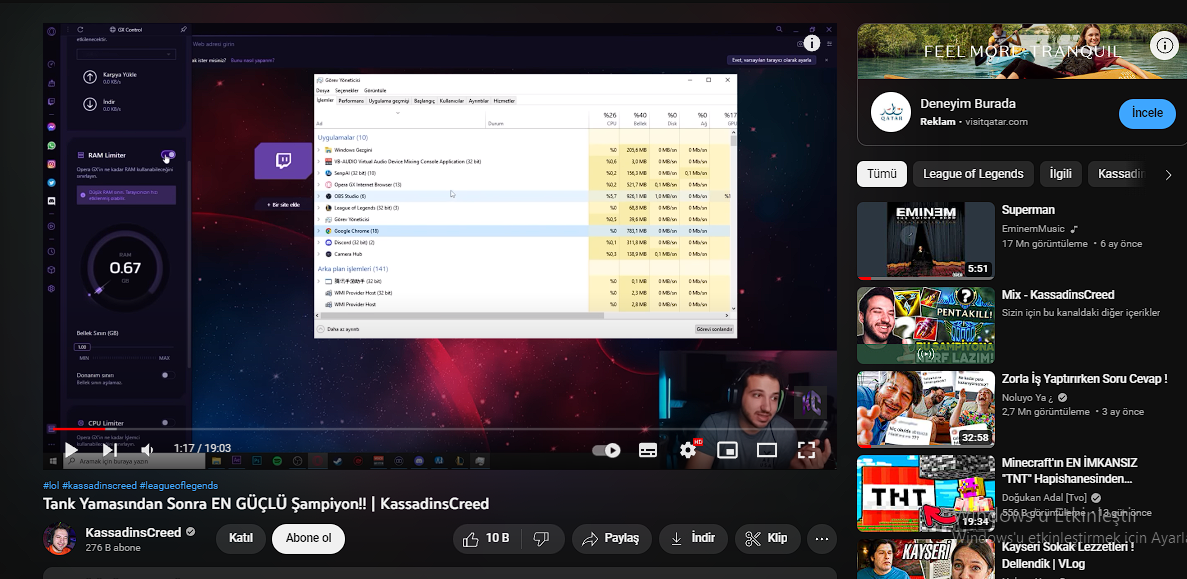
Task: Open the Minecraft'ın EN İMKANSIZ TNT title
Action: (1070, 470)
